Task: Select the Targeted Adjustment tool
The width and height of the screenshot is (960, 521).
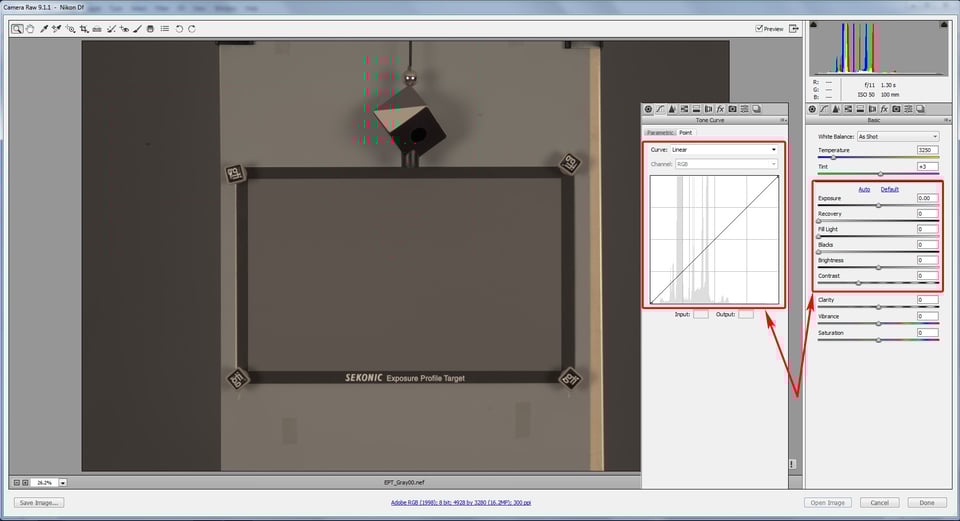Action: pyautogui.click(x=70, y=29)
